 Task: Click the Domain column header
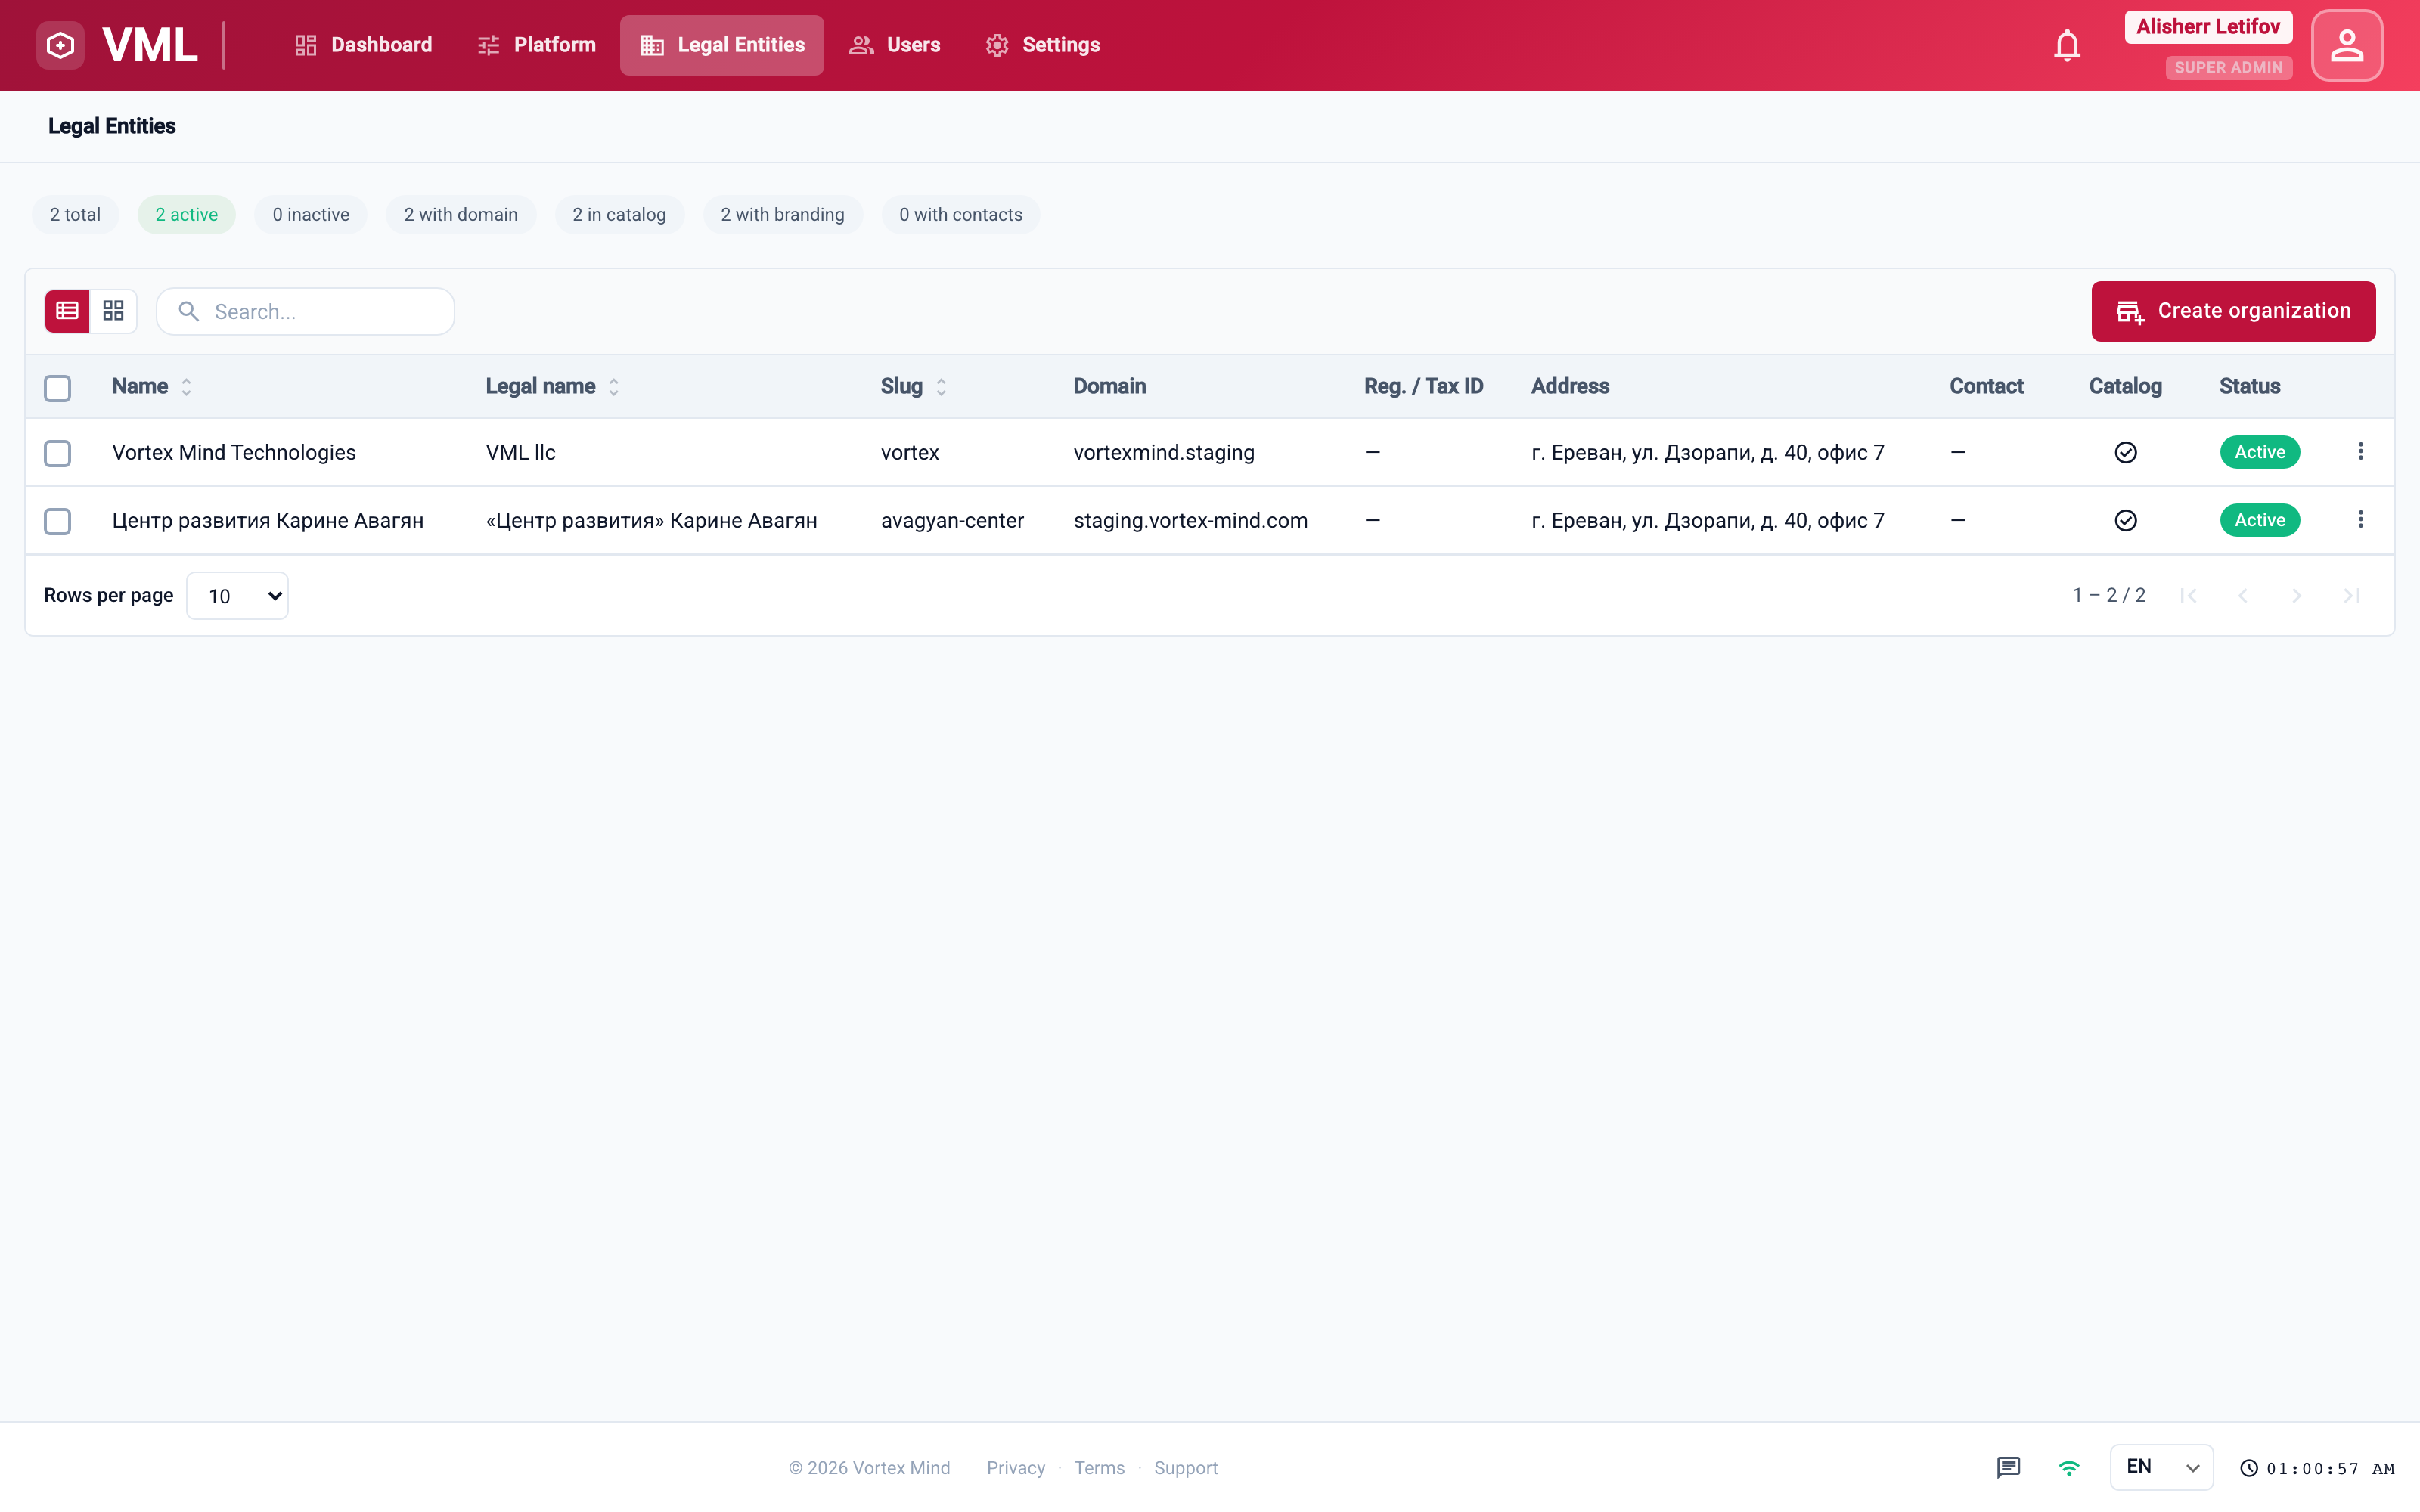click(1109, 386)
